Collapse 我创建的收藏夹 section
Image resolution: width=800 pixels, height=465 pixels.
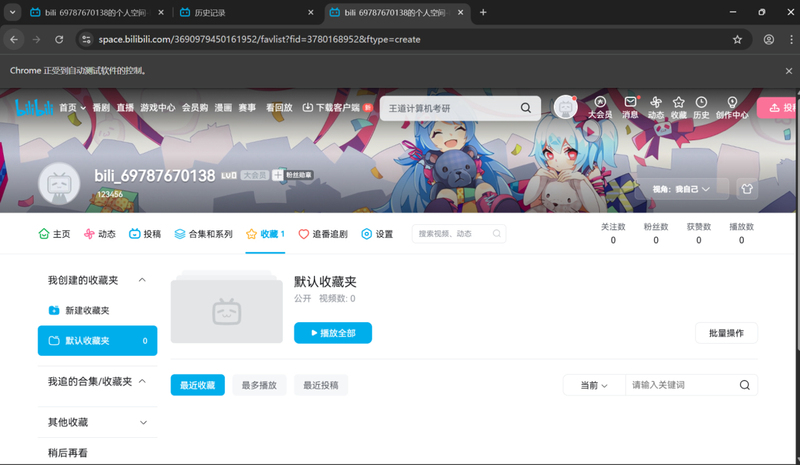click(x=142, y=280)
